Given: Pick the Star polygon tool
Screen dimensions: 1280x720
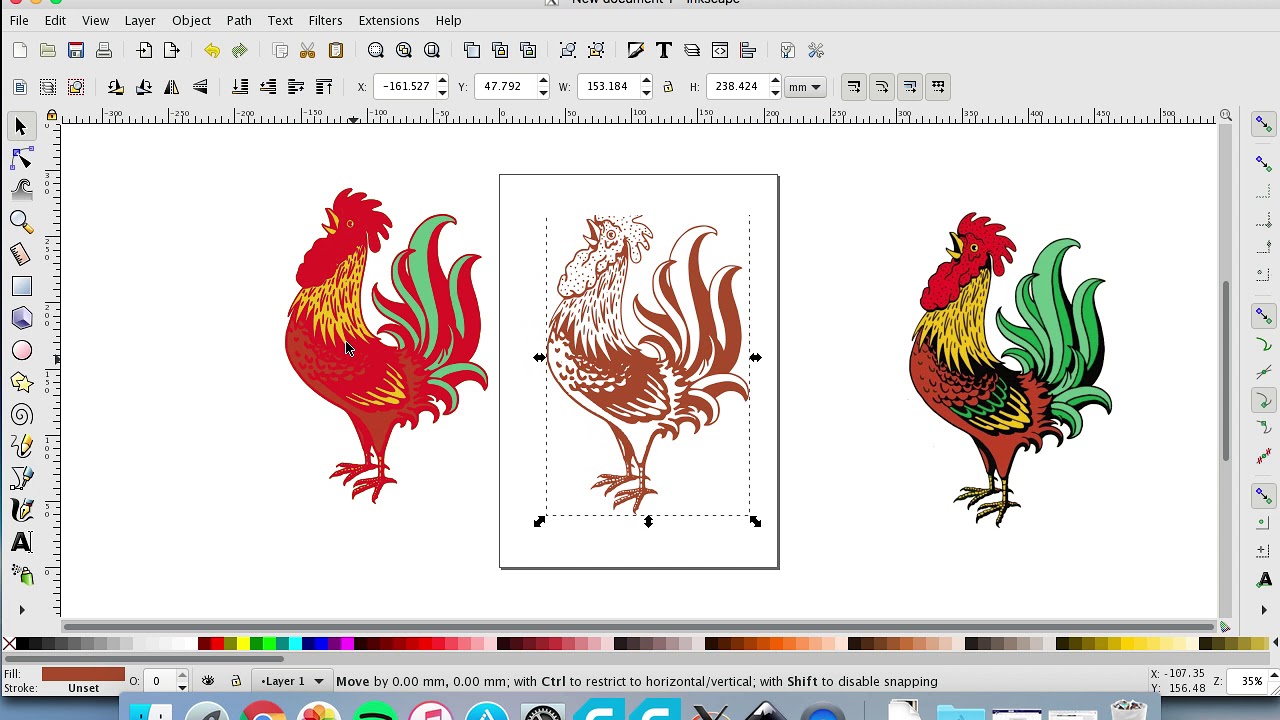Looking at the screenshot, I should (x=21, y=383).
